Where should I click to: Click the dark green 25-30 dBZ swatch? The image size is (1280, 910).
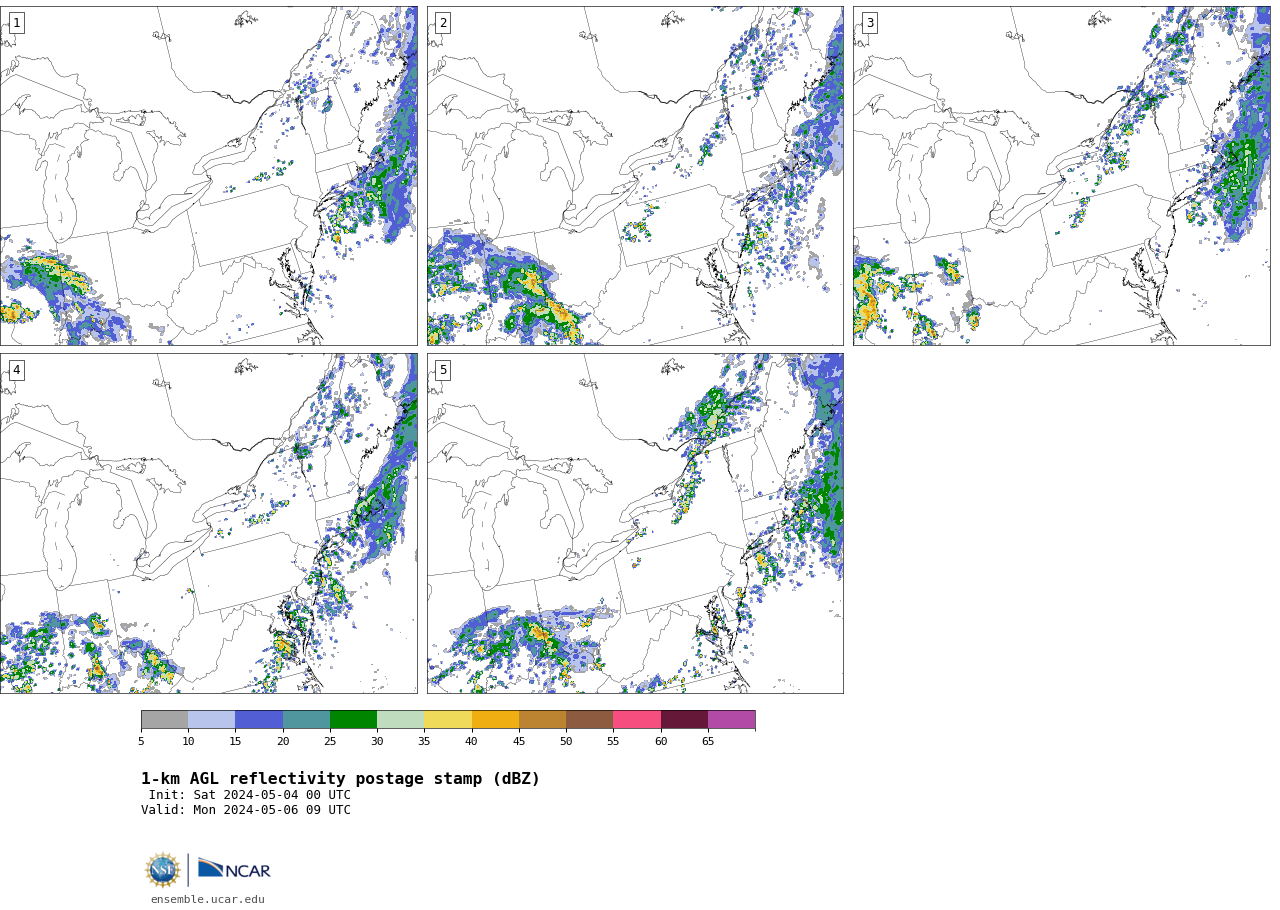pos(353,720)
